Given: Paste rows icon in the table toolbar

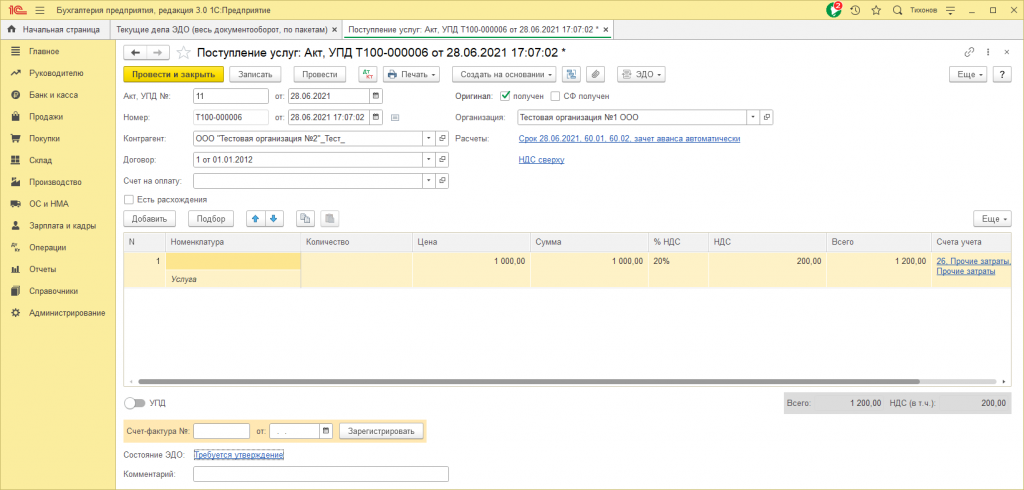Looking at the screenshot, I should (330, 218).
